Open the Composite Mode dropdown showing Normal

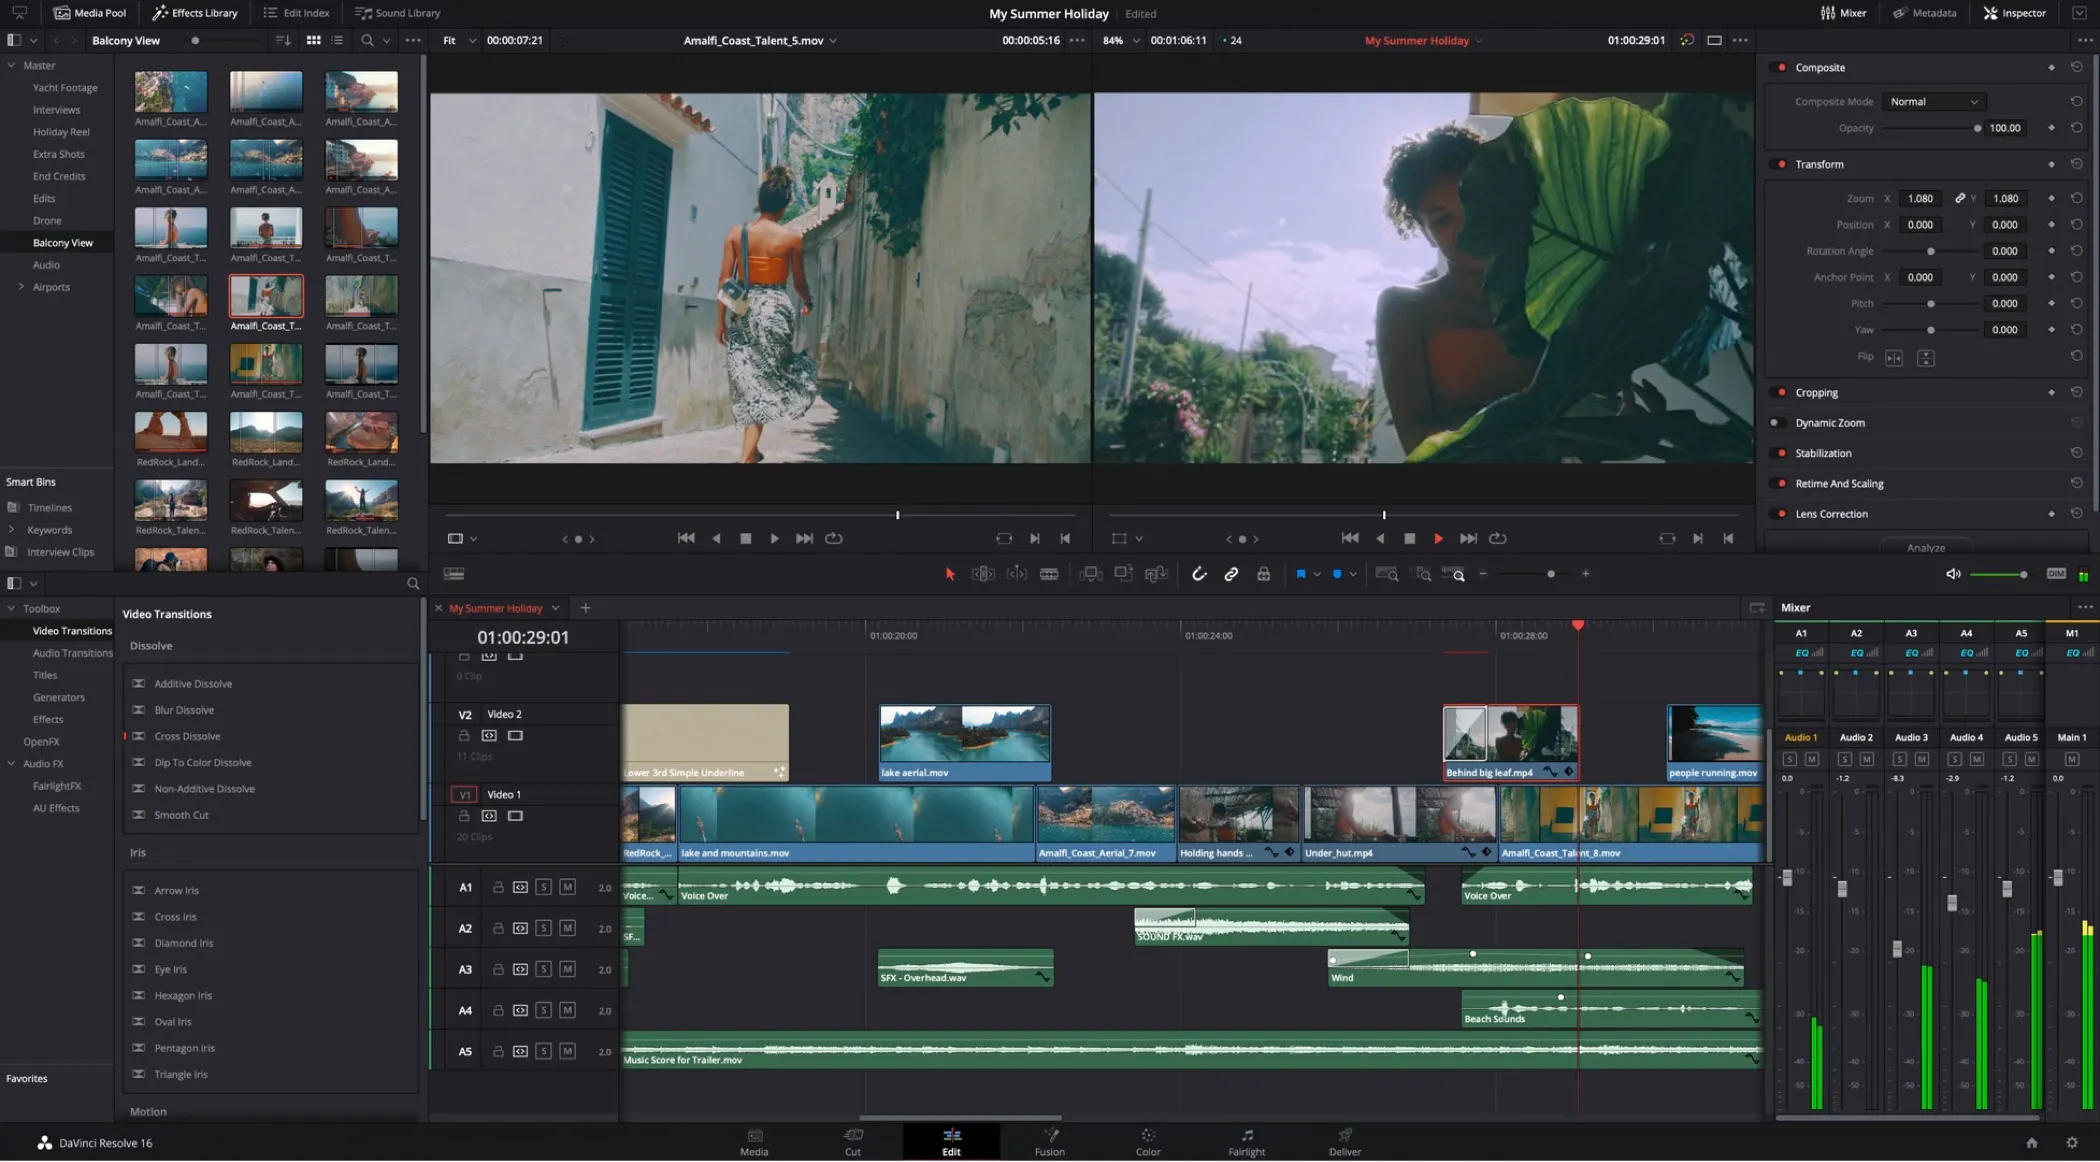pos(1932,101)
